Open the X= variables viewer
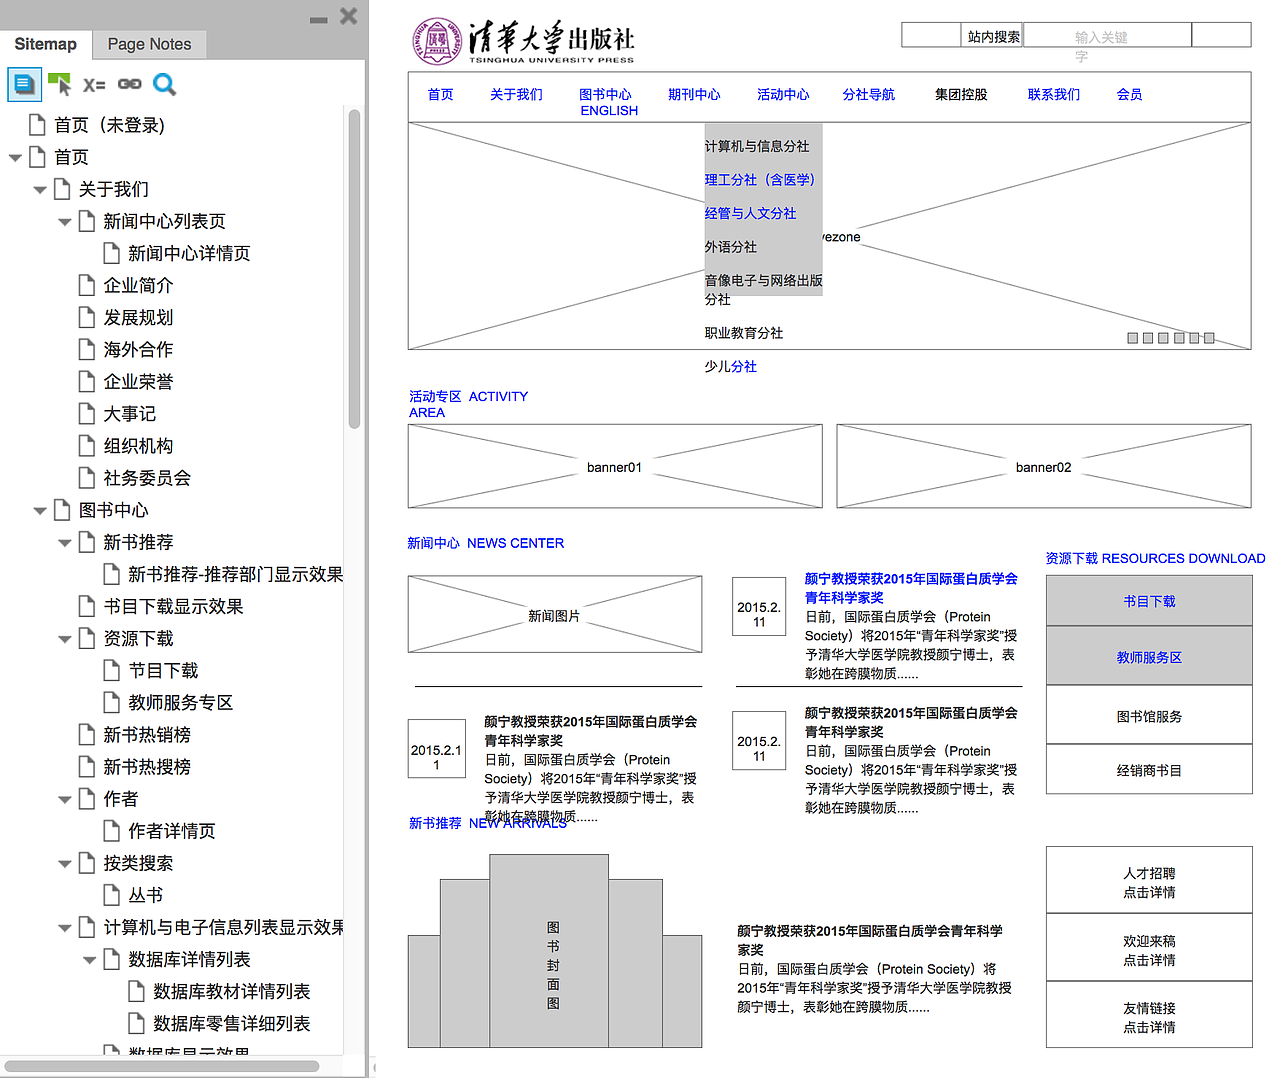Image resolution: width=1280 pixels, height=1078 pixels. 94,85
